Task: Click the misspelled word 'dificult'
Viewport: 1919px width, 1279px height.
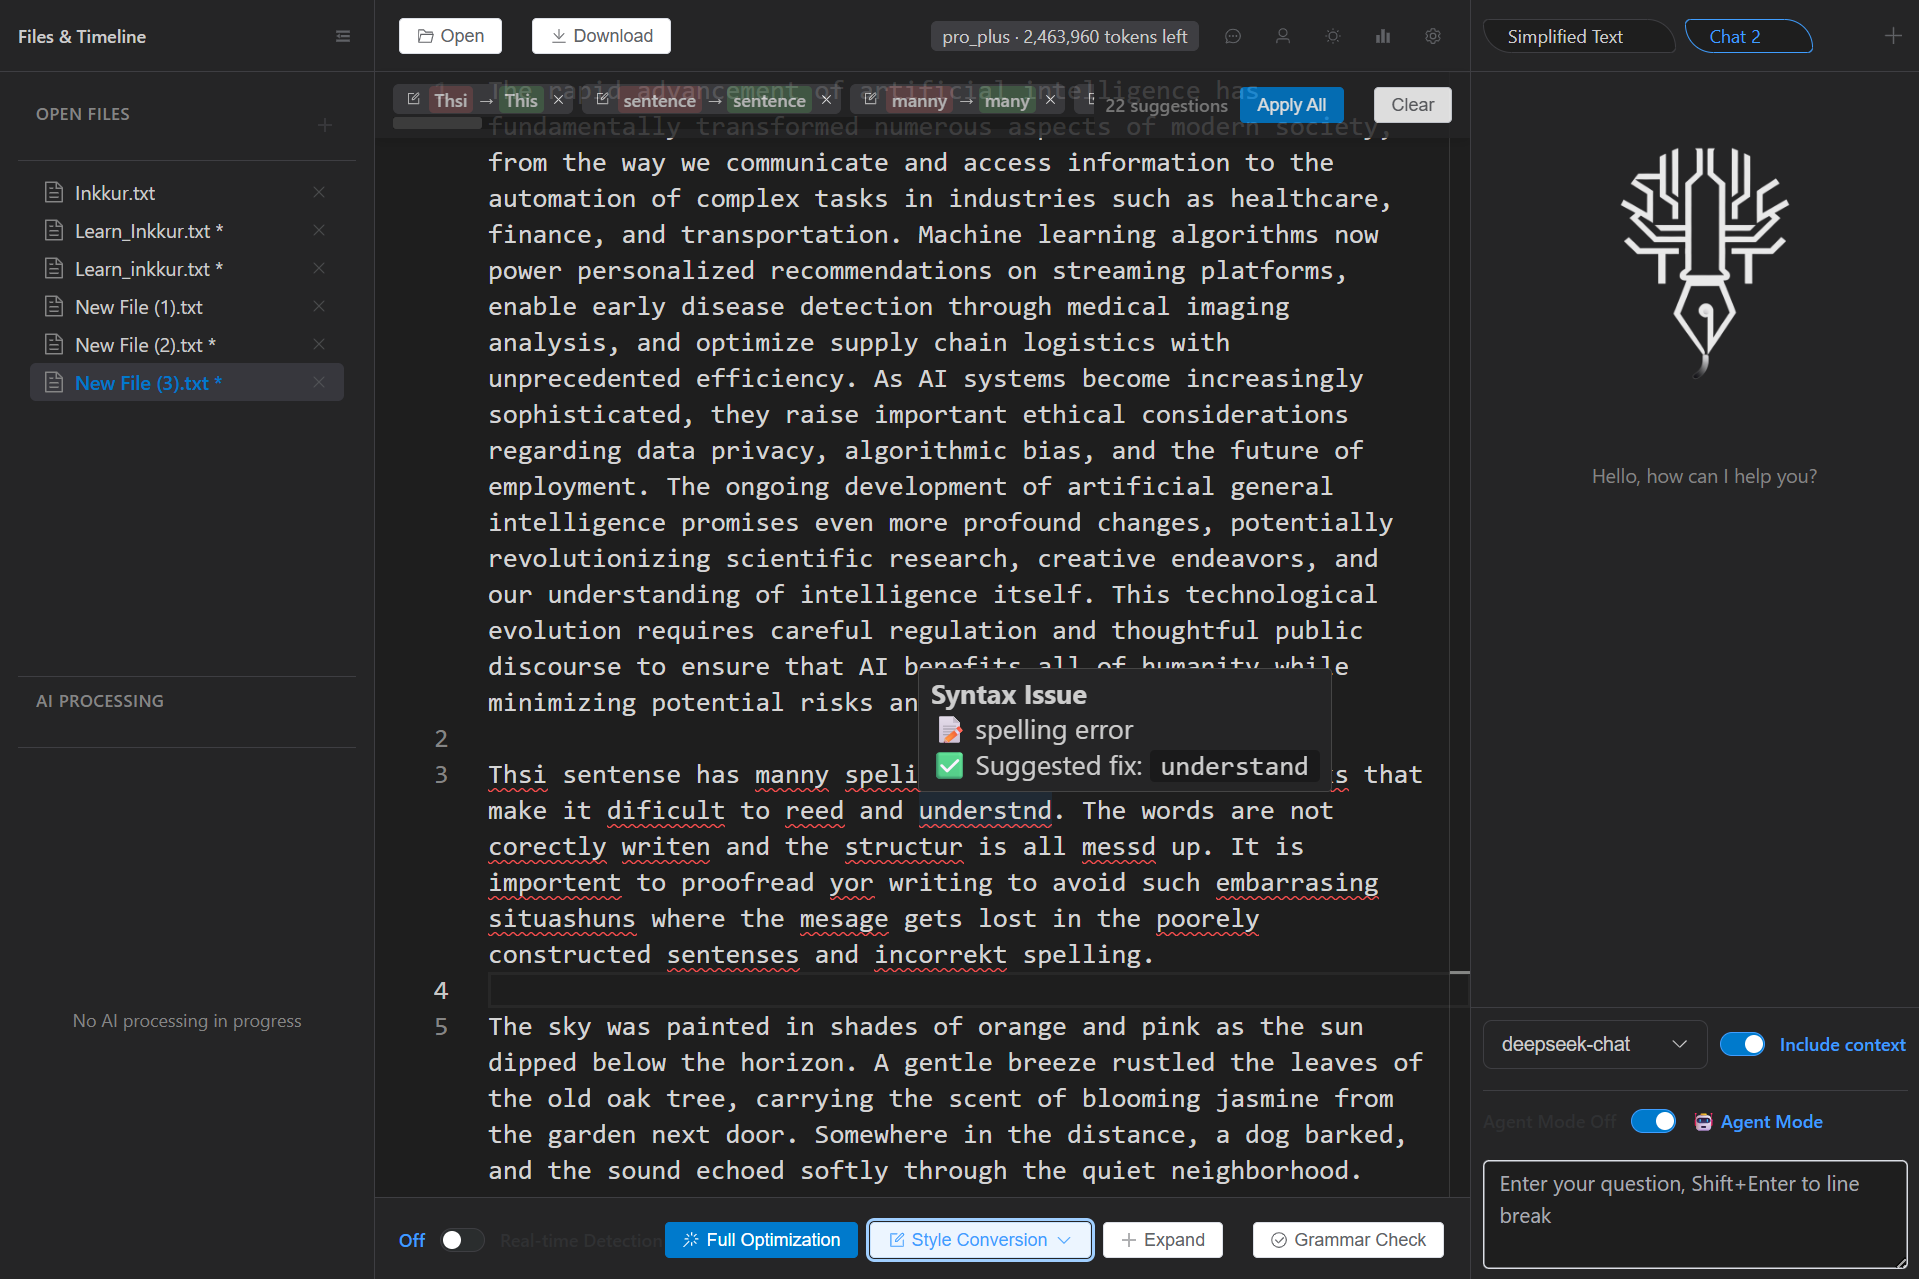Action: point(665,810)
